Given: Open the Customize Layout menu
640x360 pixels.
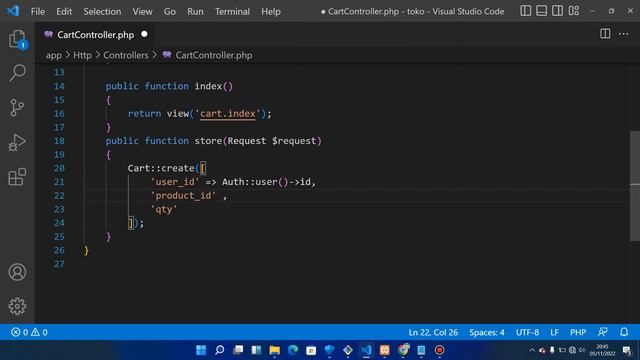Looking at the screenshot, I should [573, 11].
